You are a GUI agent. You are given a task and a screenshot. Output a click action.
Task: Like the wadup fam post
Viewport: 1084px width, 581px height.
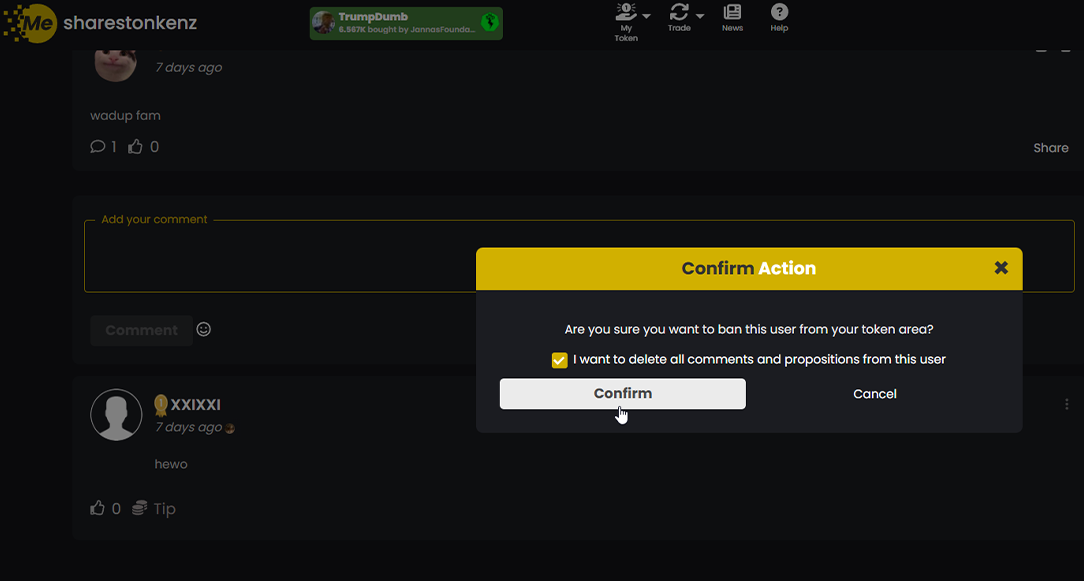click(136, 147)
